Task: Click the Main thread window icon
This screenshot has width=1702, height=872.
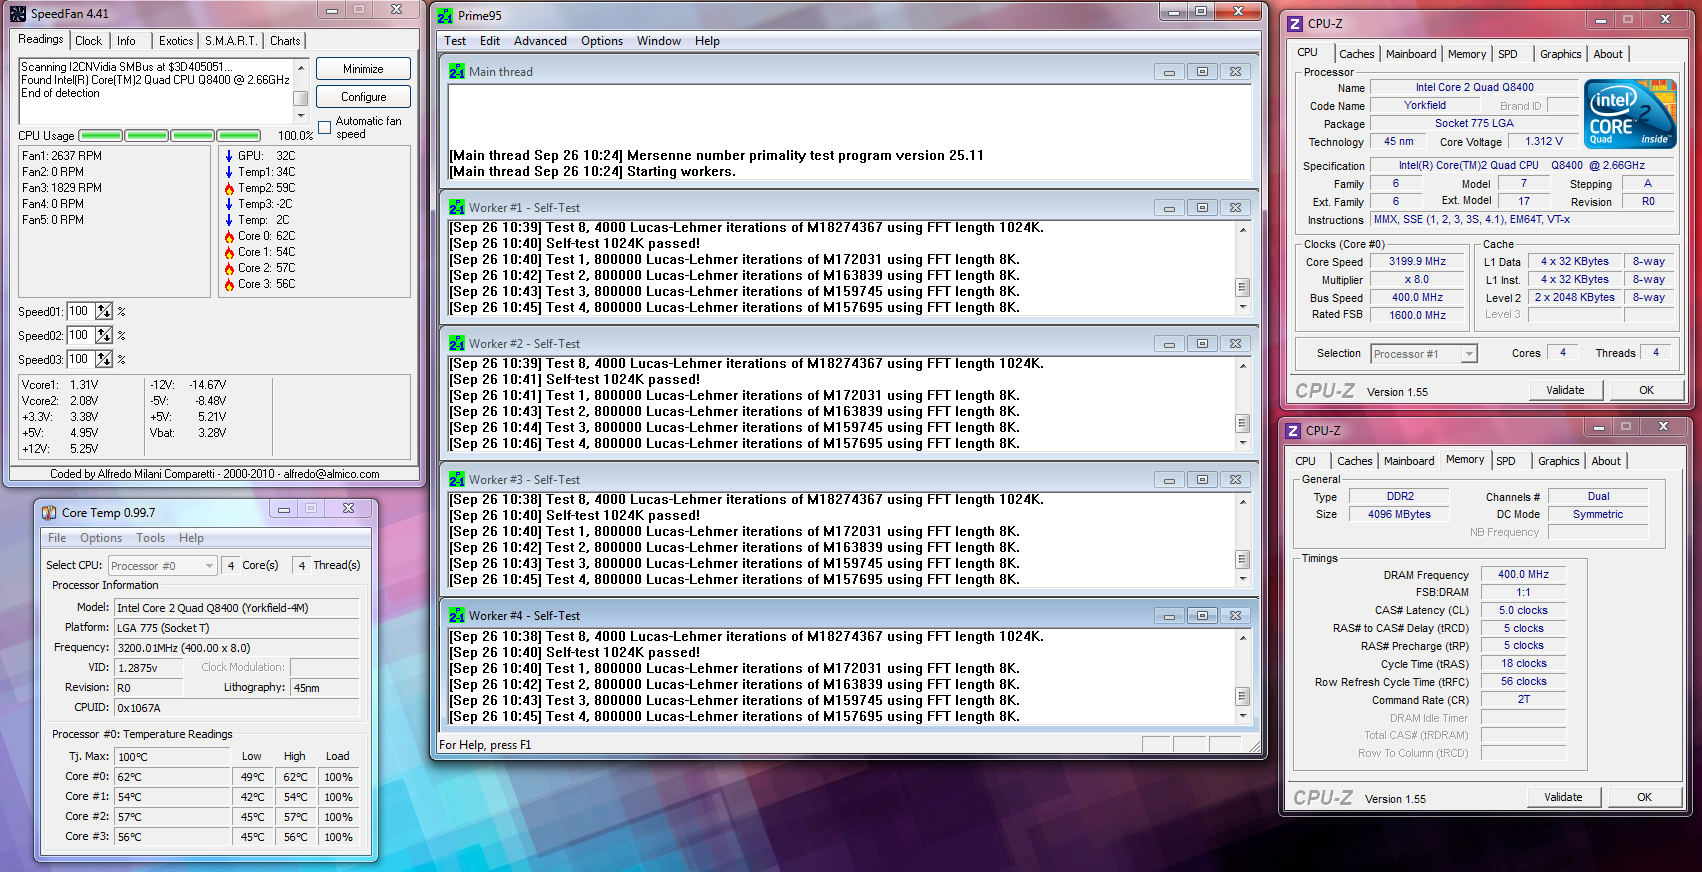Action: [457, 72]
